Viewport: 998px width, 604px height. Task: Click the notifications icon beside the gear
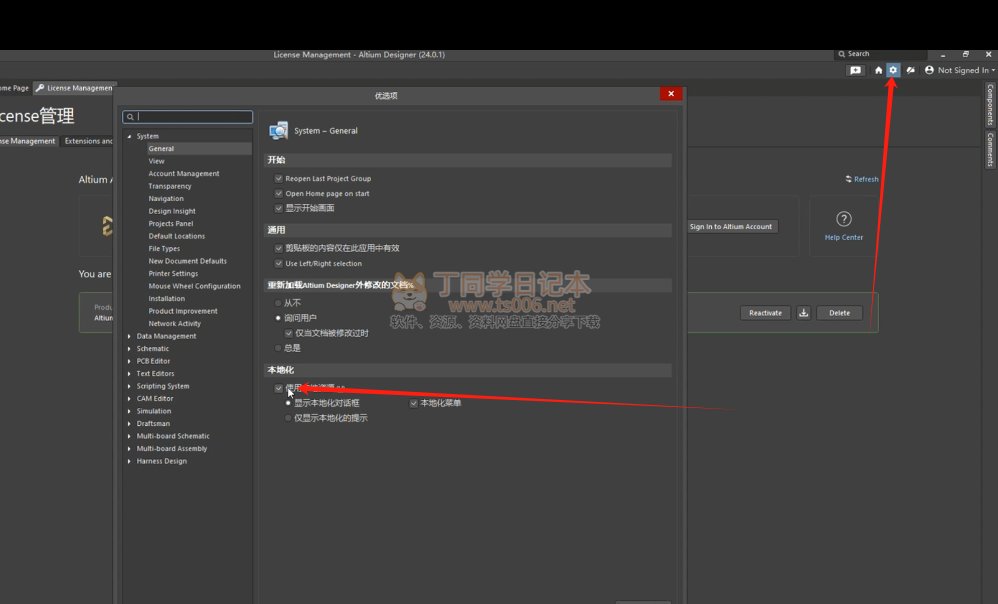pos(910,70)
